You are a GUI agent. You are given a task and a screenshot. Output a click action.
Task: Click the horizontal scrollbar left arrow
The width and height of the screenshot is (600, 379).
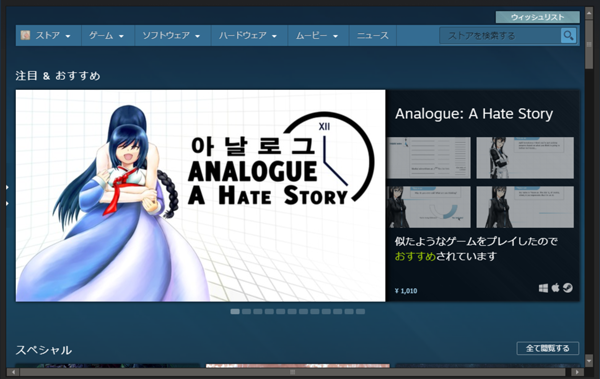tap(13, 372)
